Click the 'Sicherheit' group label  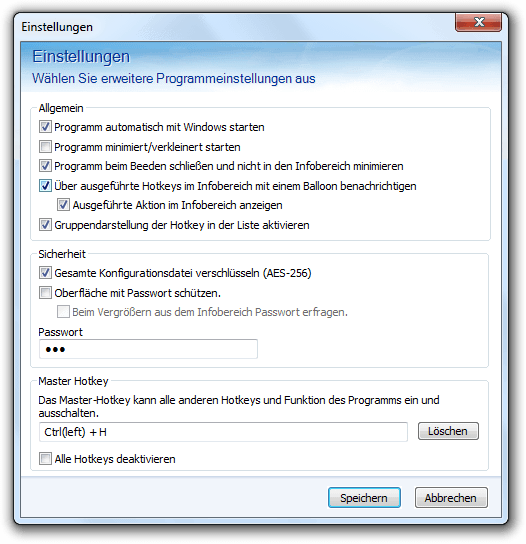pos(62,254)
